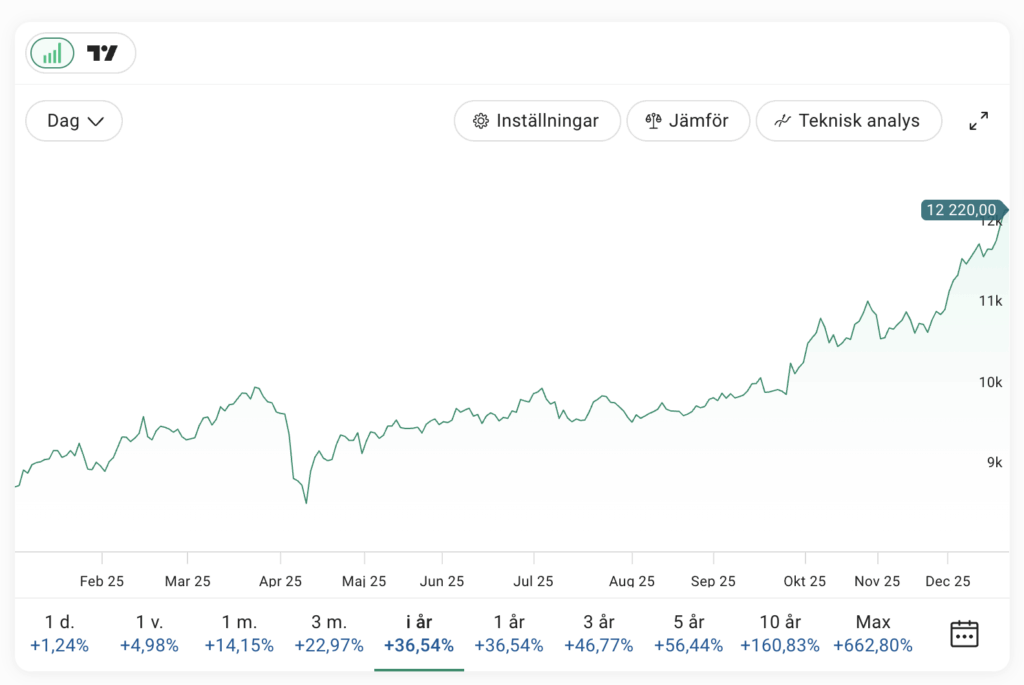Show the 3 år chart range
Image resolution: width=1024 pixels, height=685 pixels.
(599, 634)
